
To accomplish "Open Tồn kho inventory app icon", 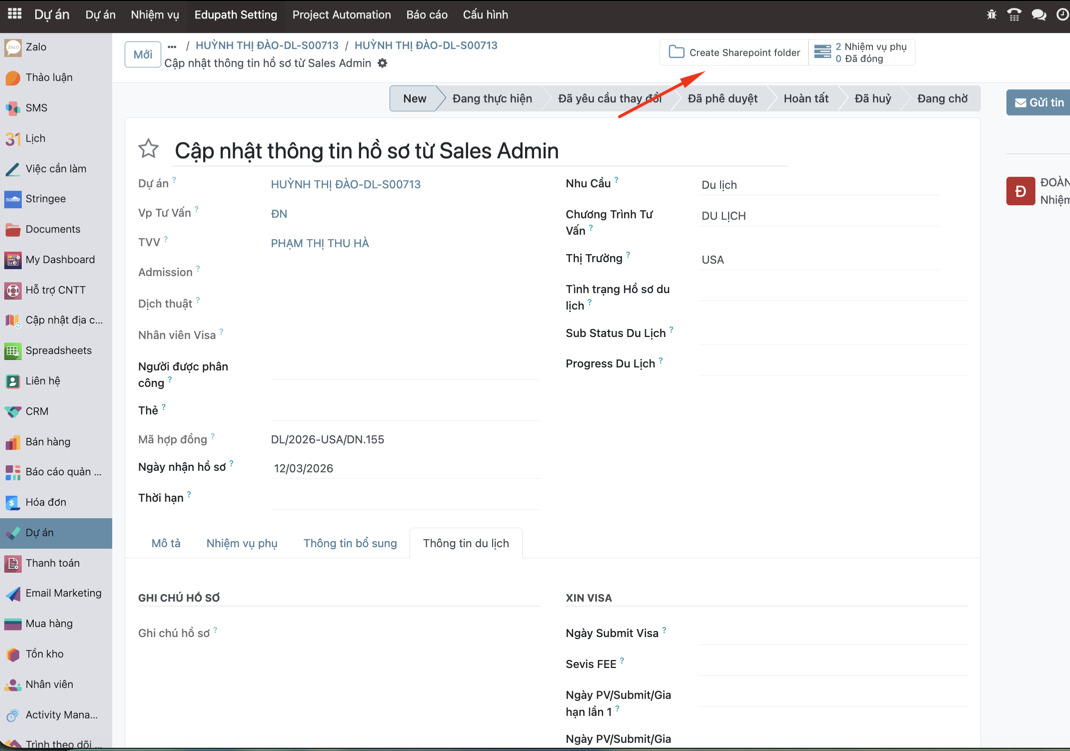I will tap(13, 654).
